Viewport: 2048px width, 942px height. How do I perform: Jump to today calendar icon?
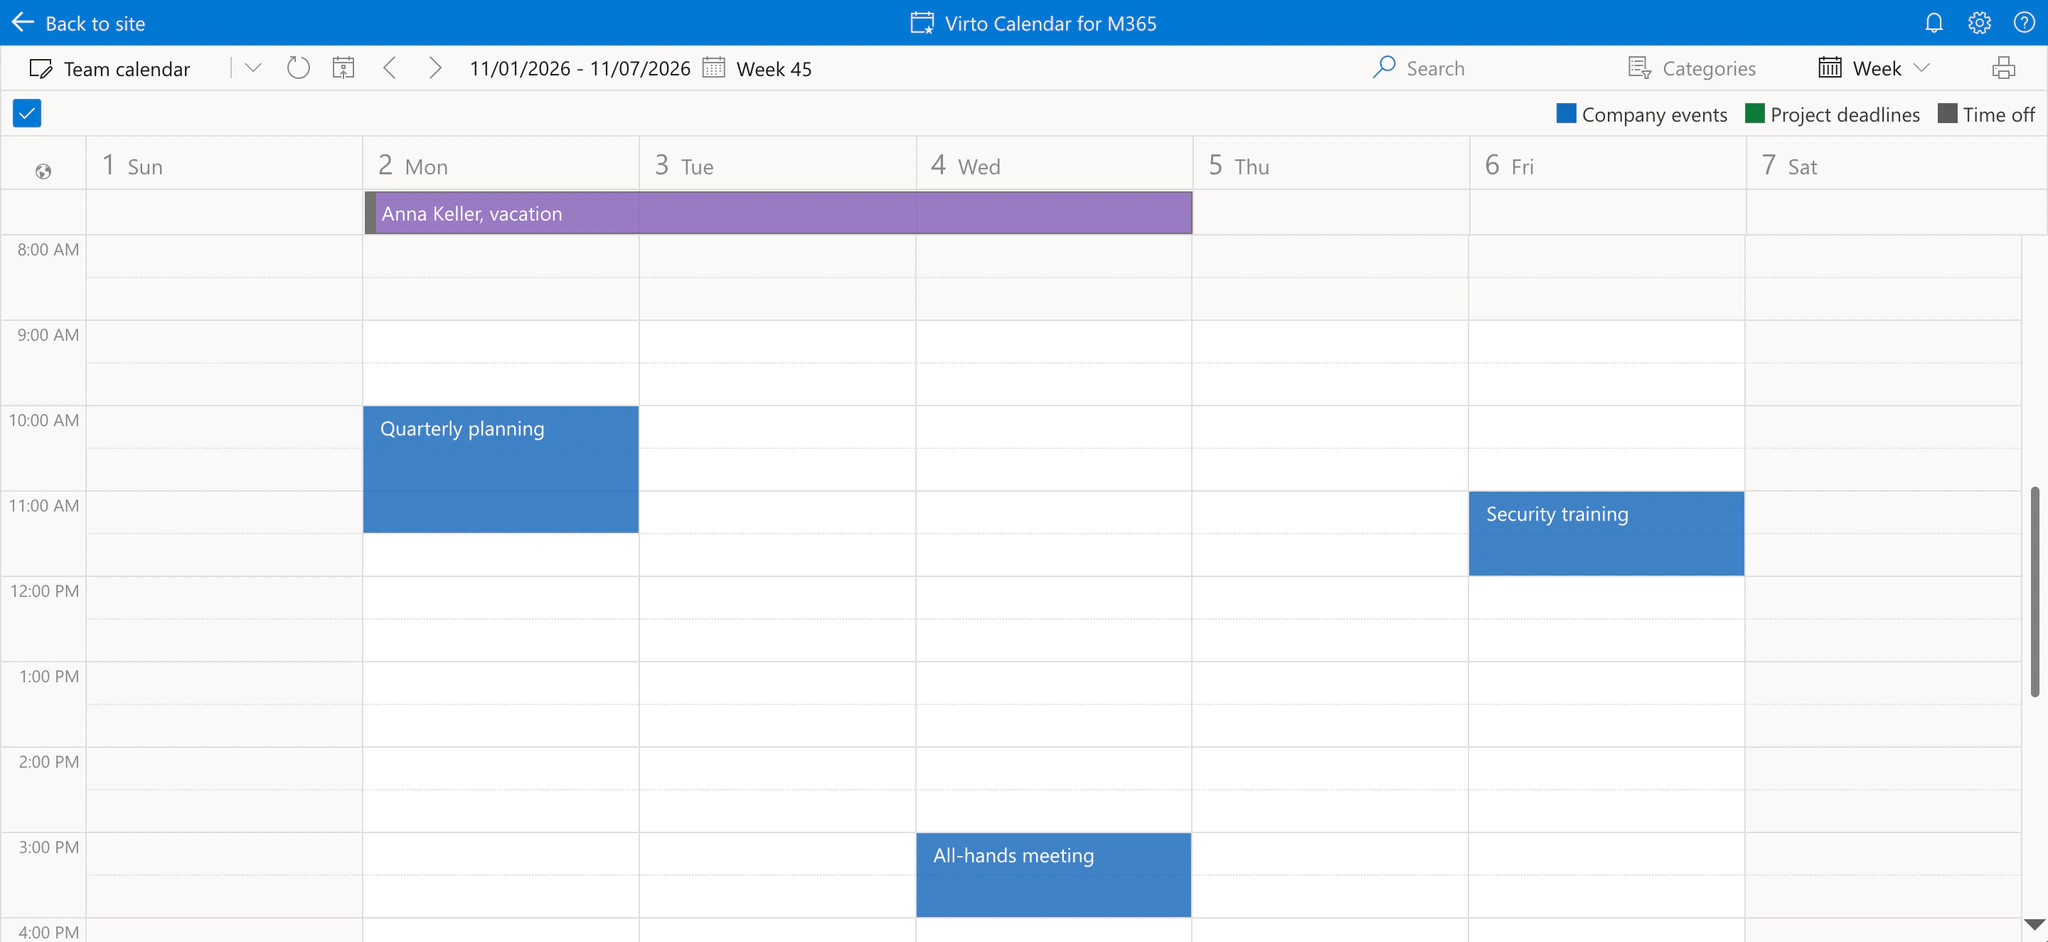[x=343, y=68]
